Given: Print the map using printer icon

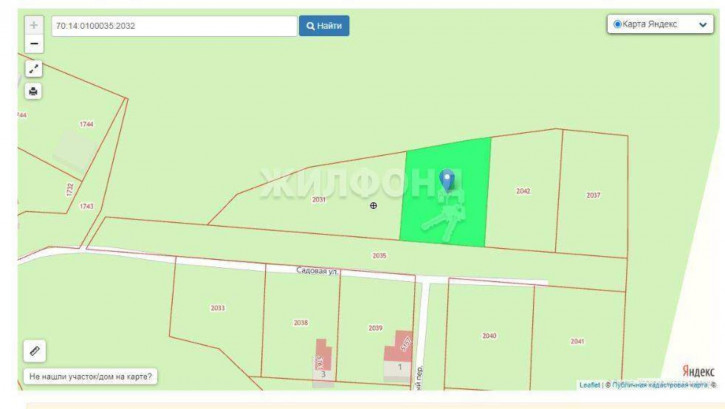Looking at the screenshot, I should pos(33,91).
